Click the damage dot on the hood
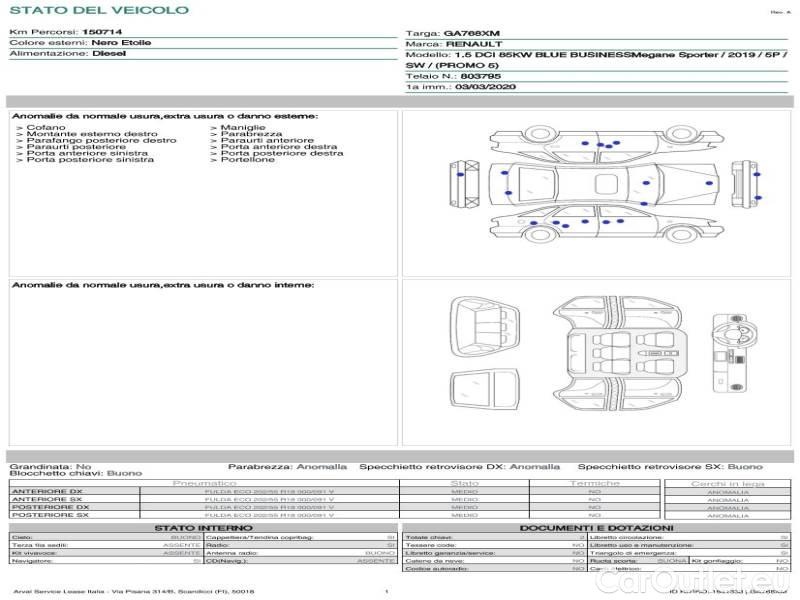This screenshot has width=800, height=600. click(x=508, y=190)
